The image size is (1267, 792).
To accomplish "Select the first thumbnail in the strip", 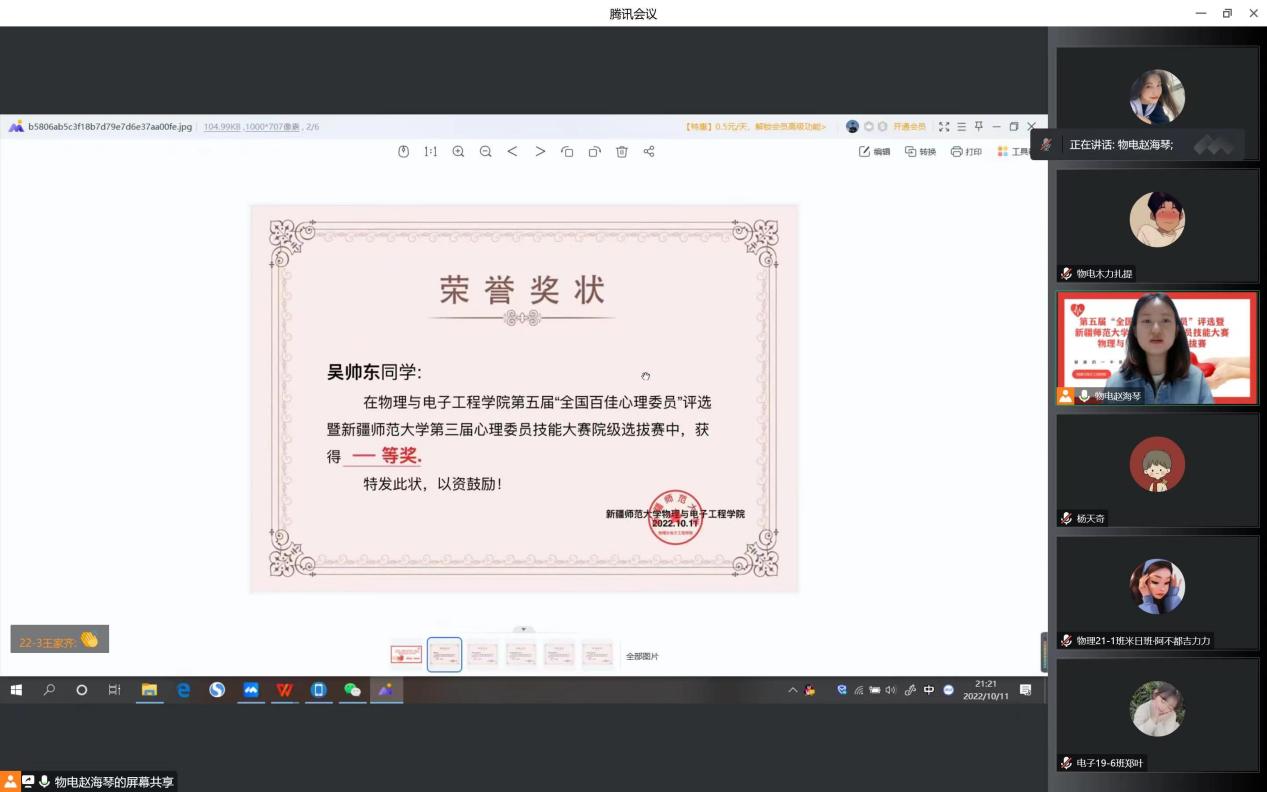I will (406, 655).
